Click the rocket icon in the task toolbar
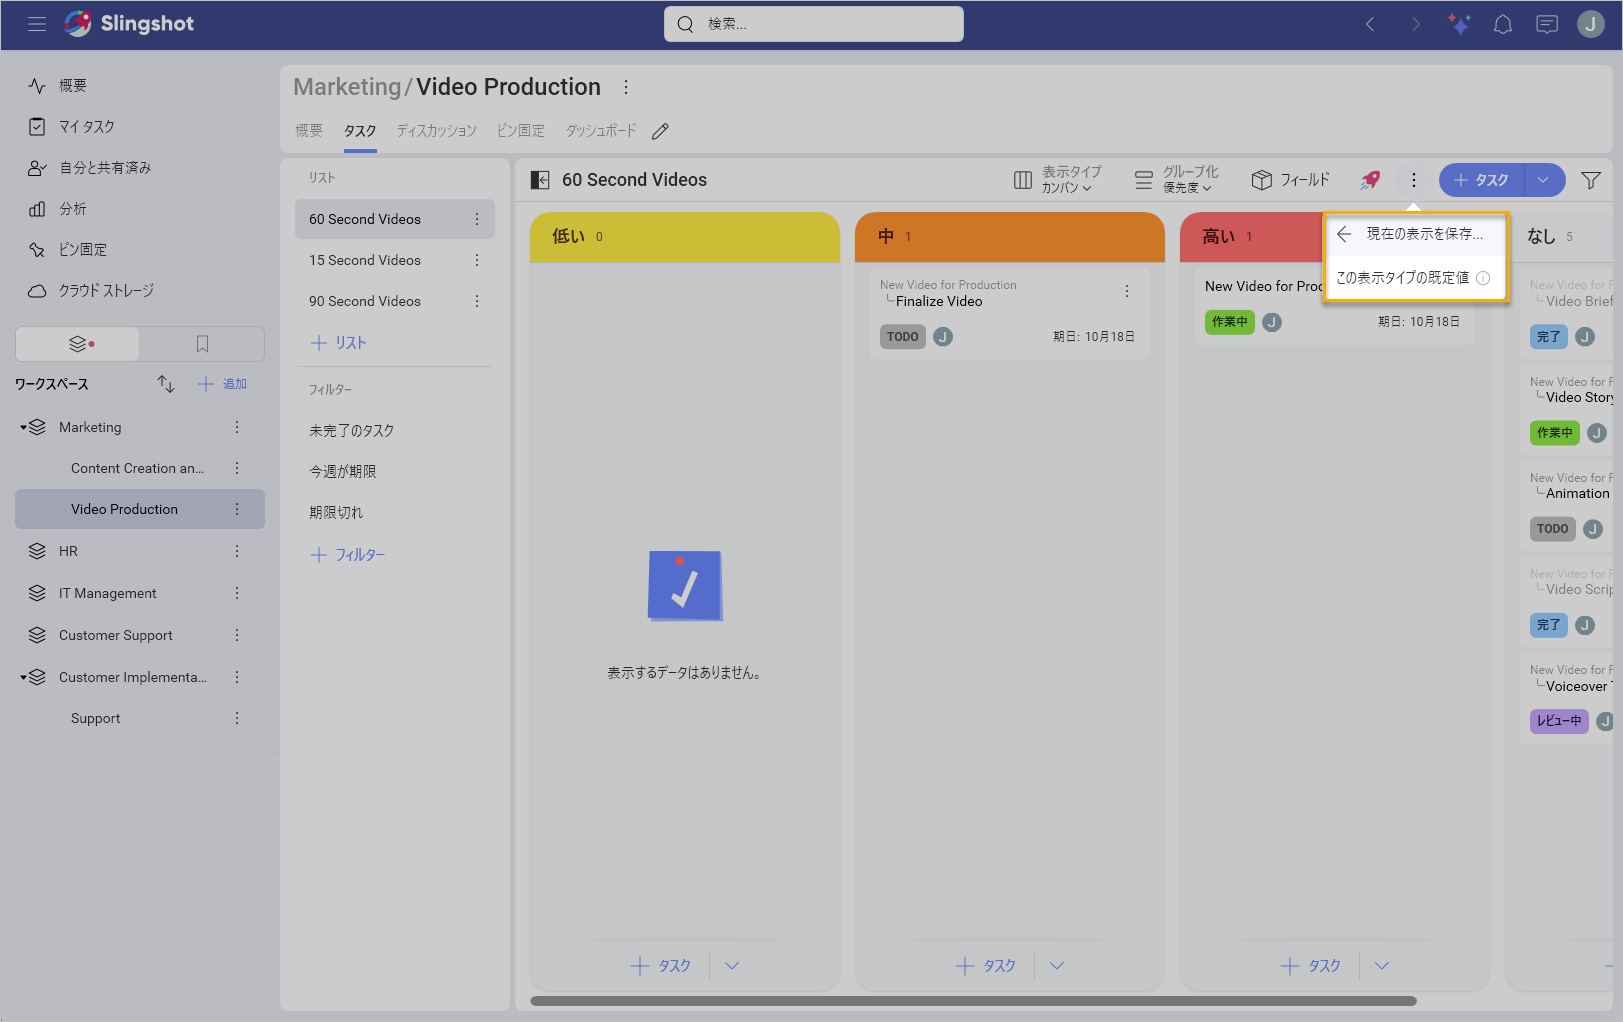 point(1369,180)
